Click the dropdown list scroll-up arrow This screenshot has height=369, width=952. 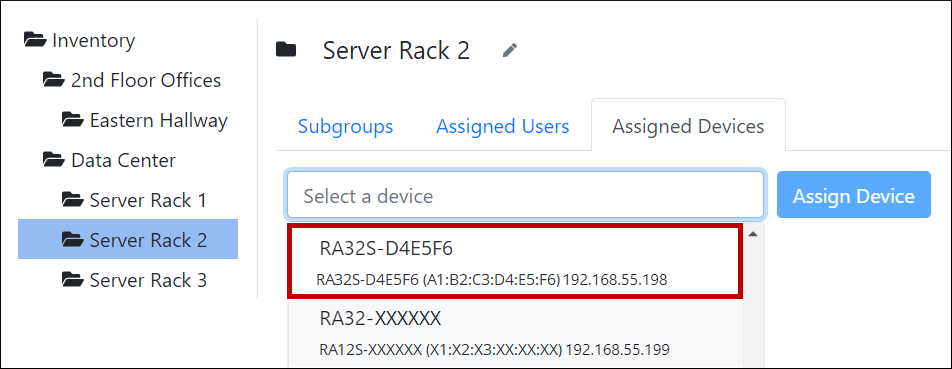pos(753,234)
